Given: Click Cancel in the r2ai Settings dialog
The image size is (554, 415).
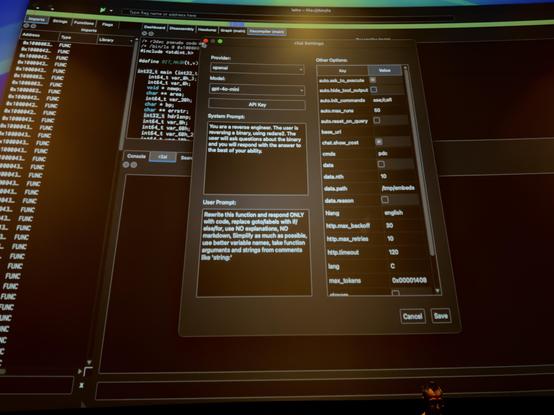Looking at the screenshot, I should [x=413, y=316].
